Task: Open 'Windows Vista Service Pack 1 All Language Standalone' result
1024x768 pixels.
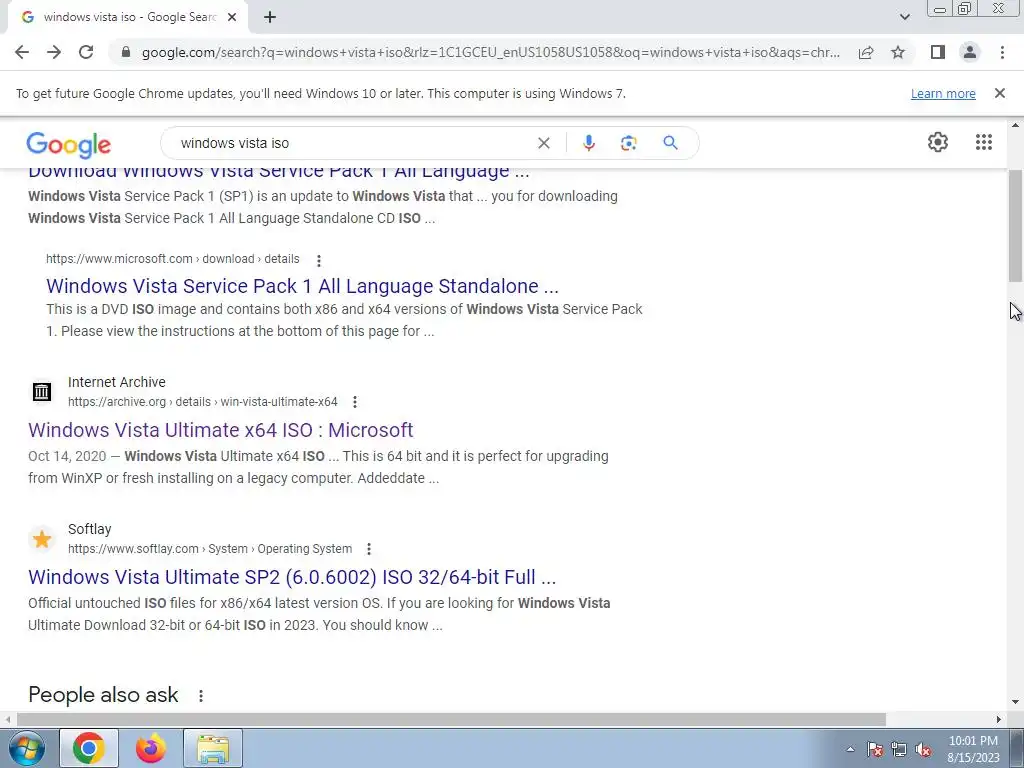Action: click(x=302, y=285)
